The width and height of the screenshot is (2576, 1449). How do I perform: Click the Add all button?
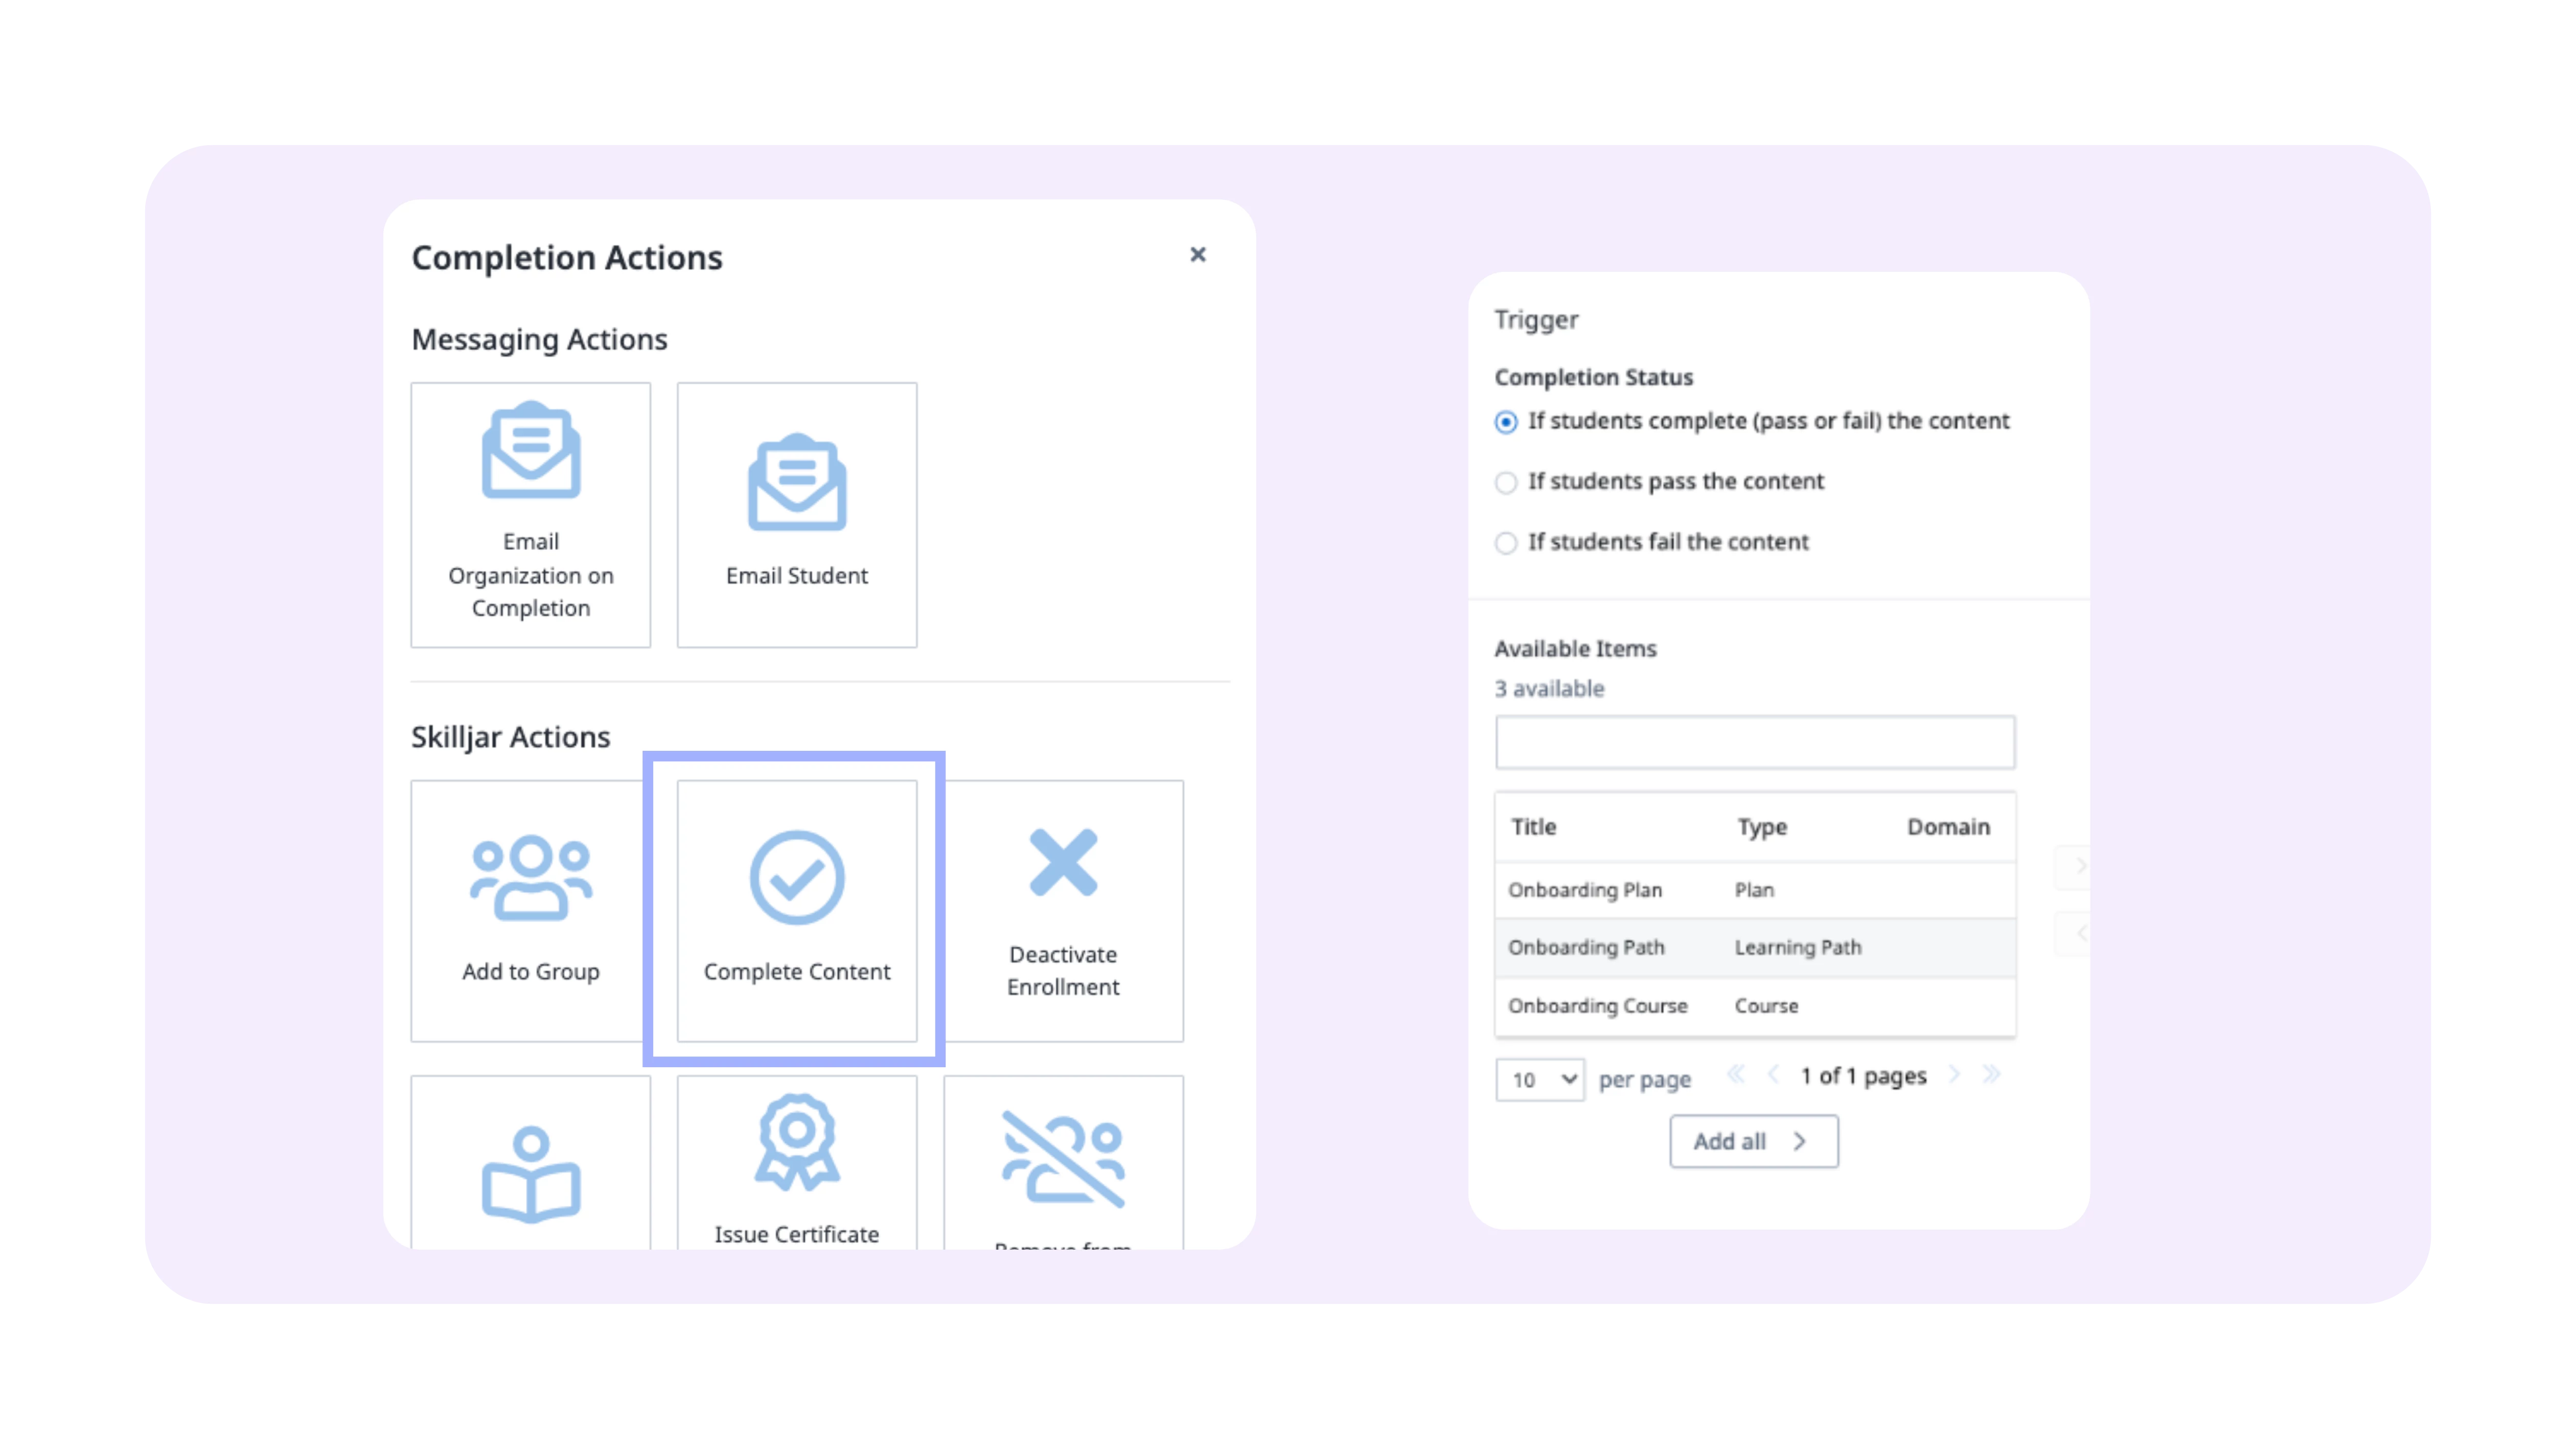[1754, 1142]
